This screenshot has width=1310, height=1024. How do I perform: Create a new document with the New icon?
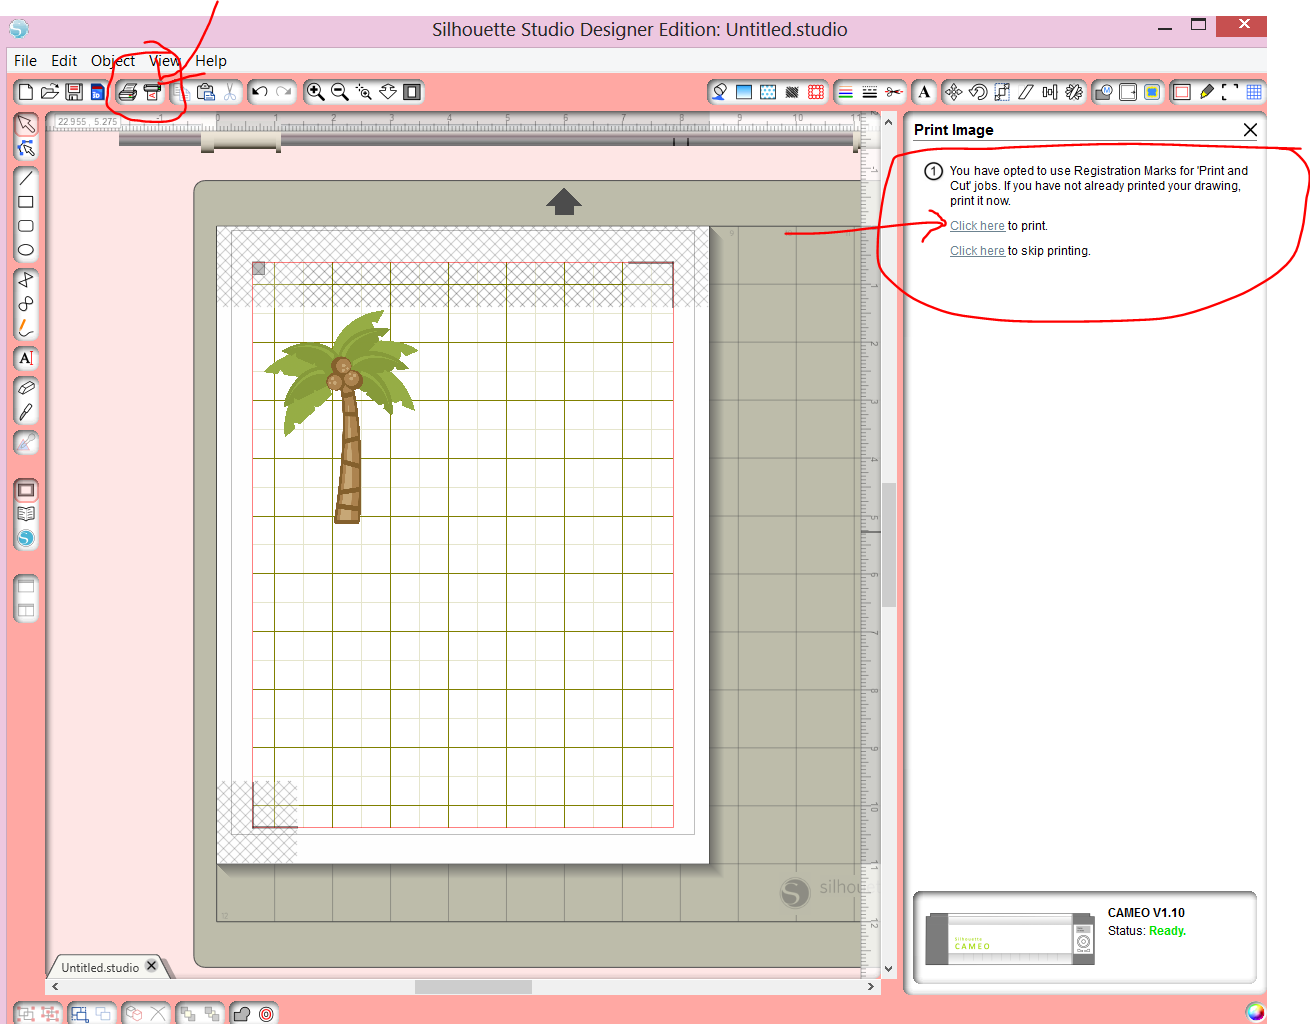point(26,92)
